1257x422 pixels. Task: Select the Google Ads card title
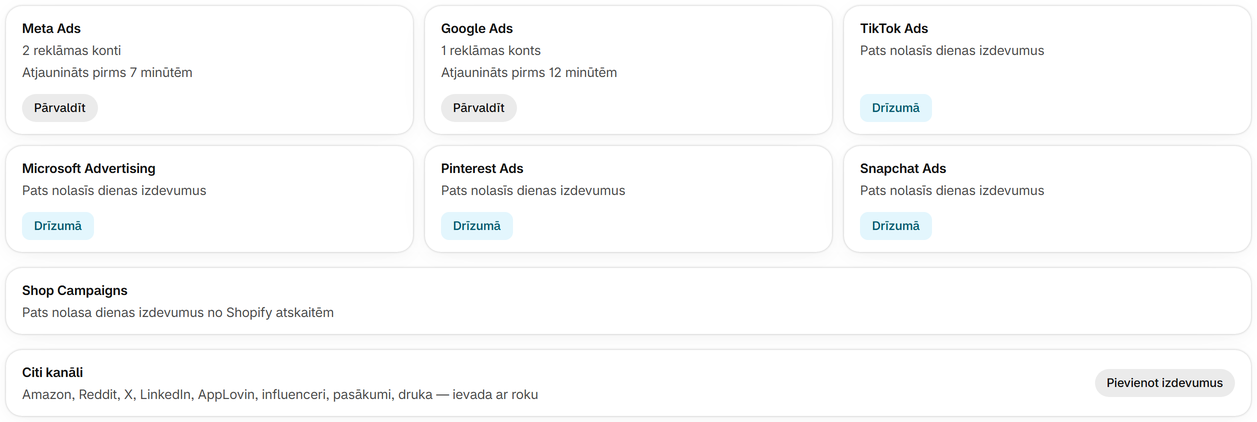pos(477,29)
